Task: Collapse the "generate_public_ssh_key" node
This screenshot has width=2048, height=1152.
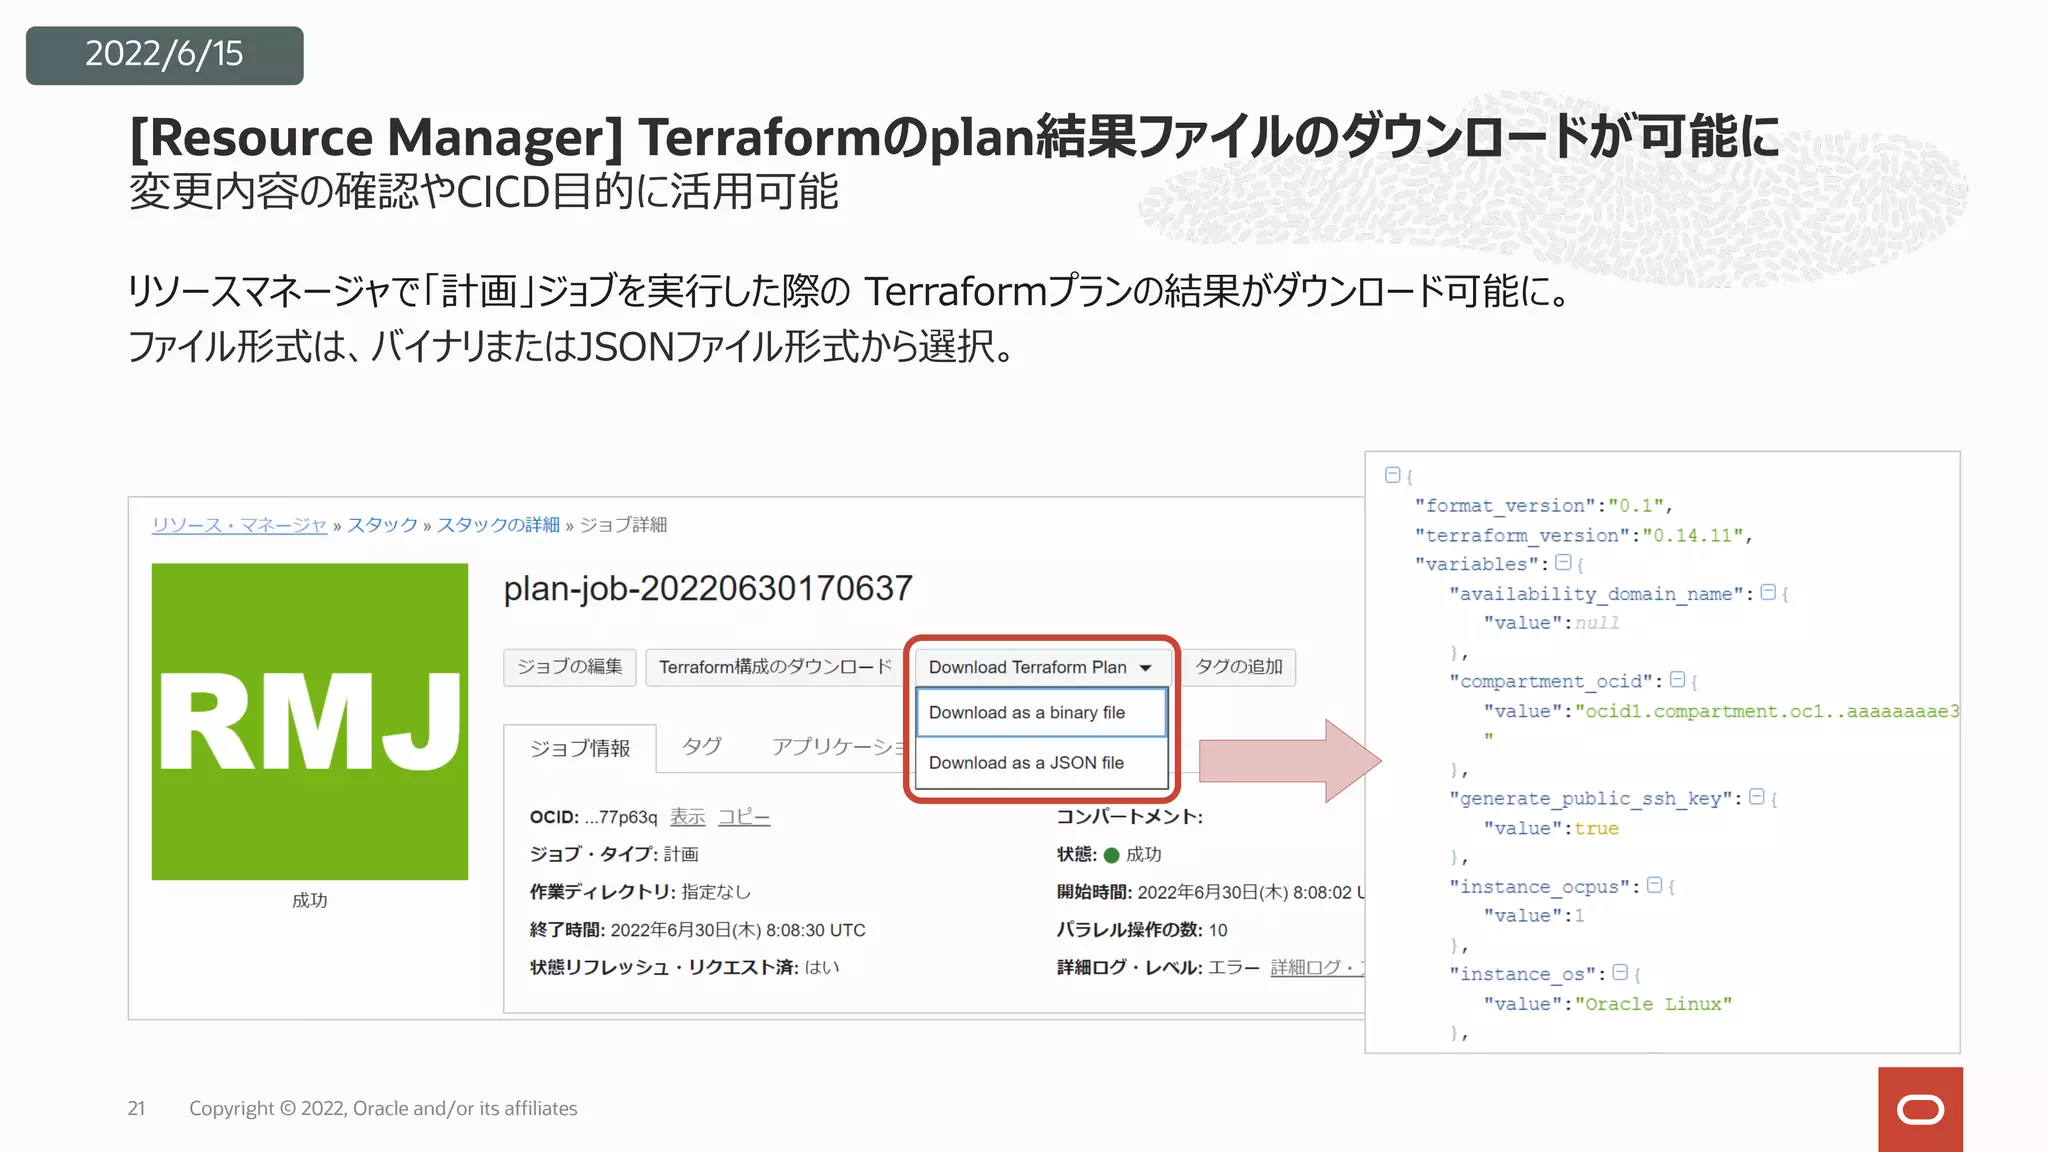Action: point(1756,797)
